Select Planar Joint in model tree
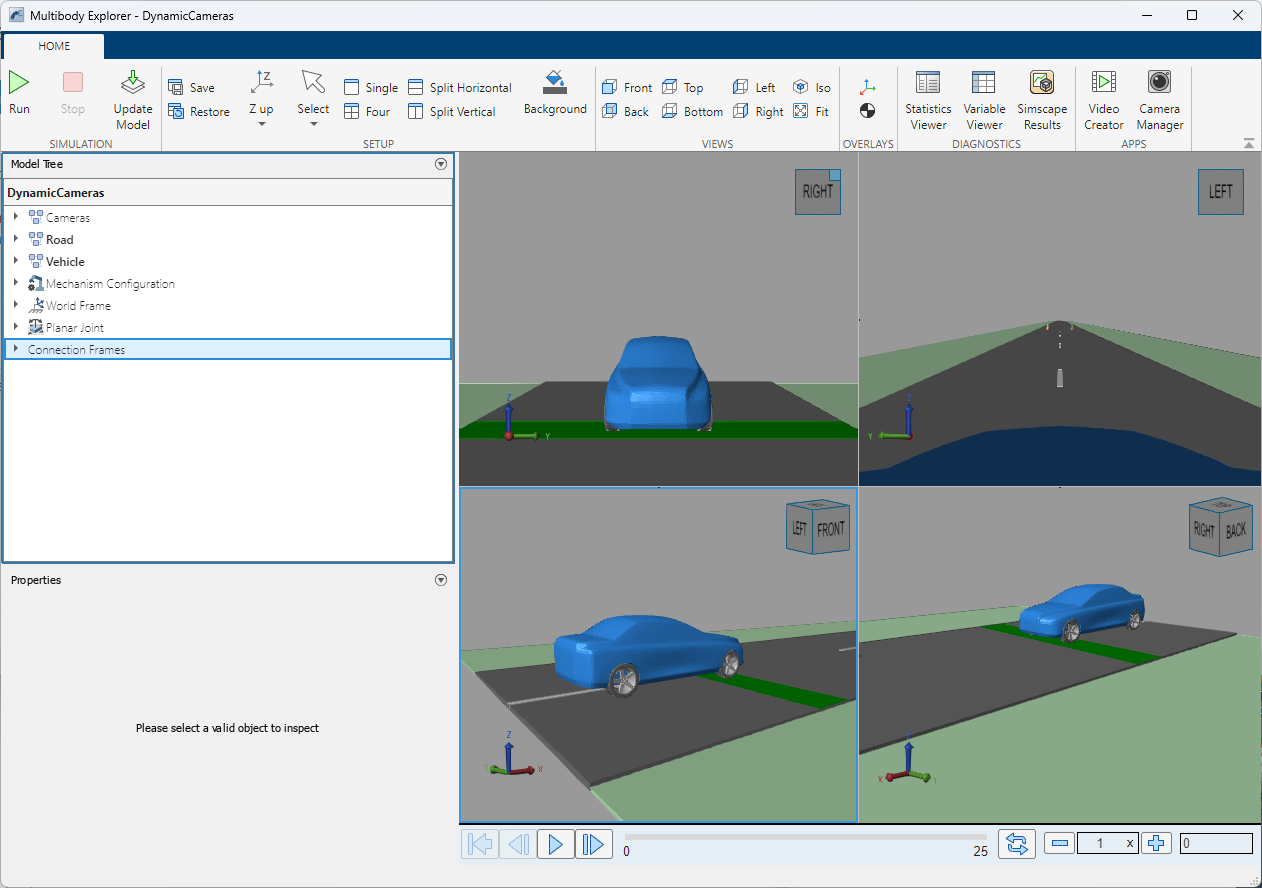 click(x=75, y=328)
